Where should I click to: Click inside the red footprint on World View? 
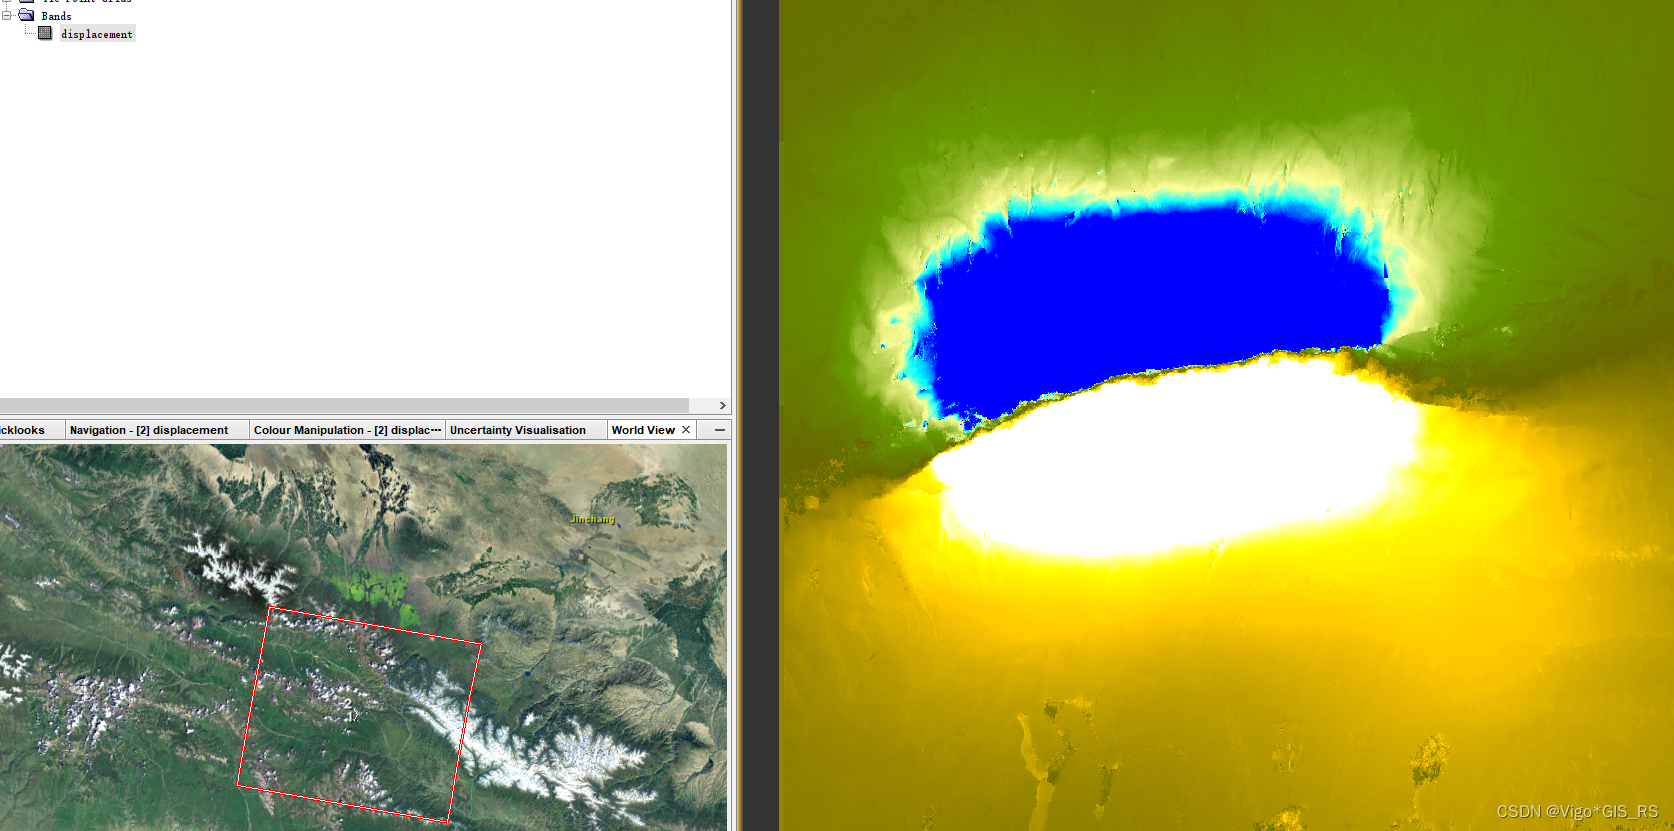click(x=358, y=714)
